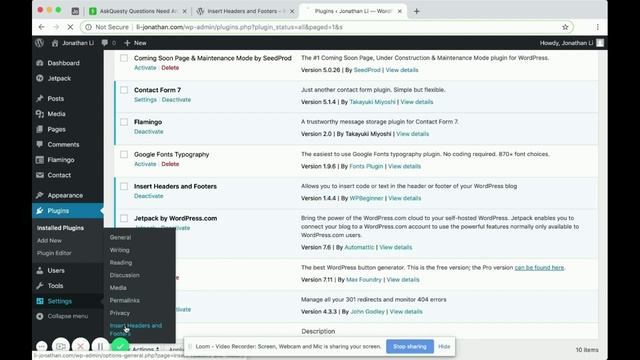Open Contact in the sidebar

click(59, 175)
